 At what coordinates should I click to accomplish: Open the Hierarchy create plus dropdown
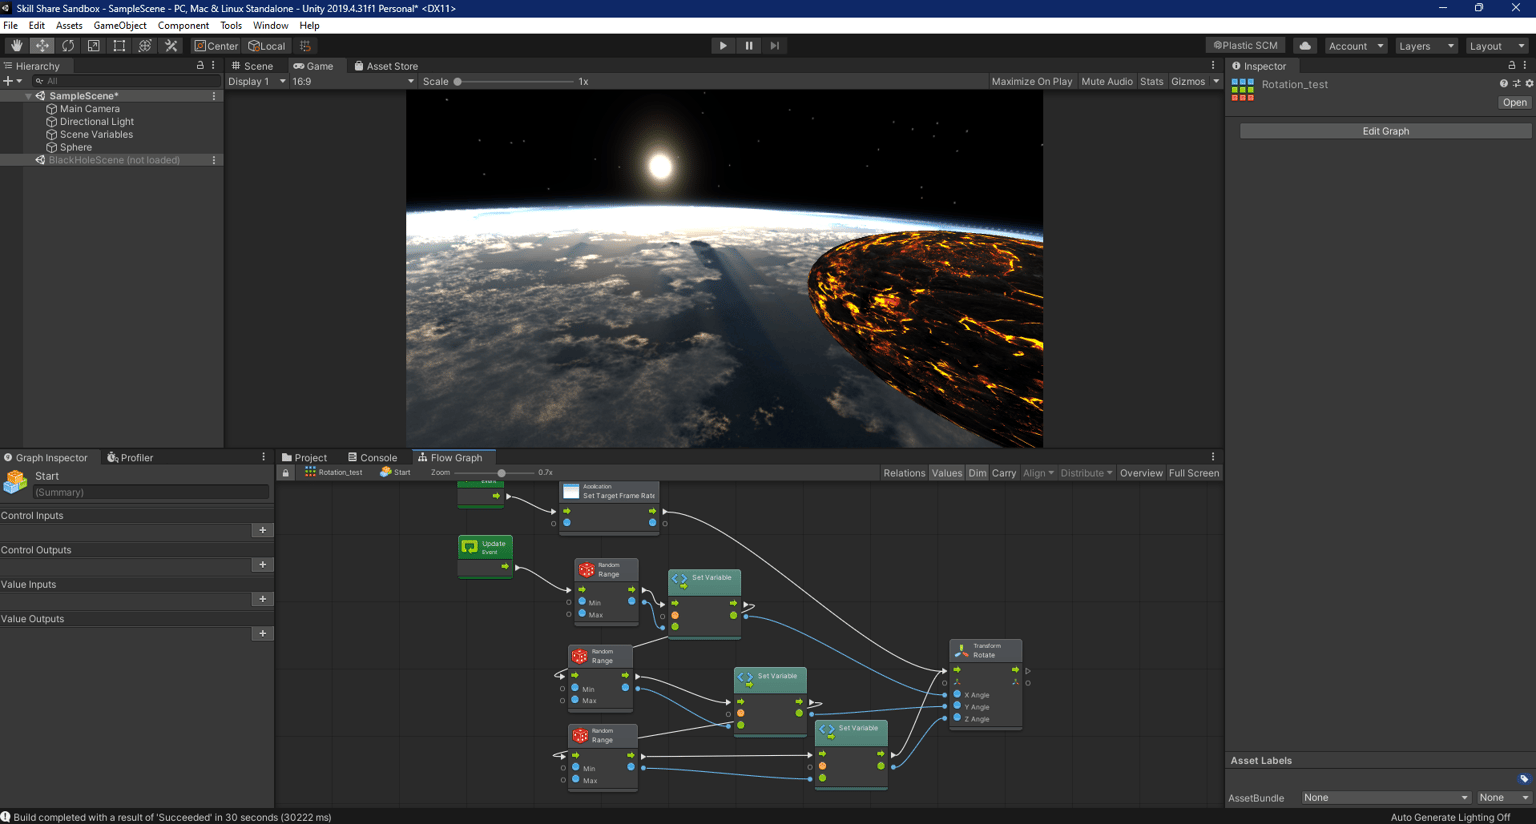click(12, 81)
